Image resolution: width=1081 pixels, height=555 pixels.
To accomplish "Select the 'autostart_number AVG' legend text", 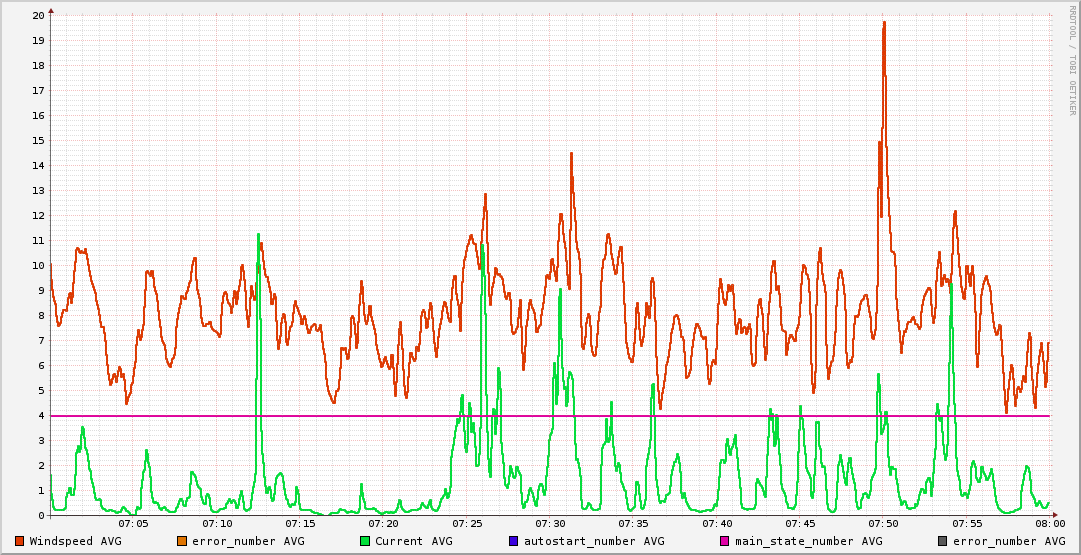I will 594,541.
